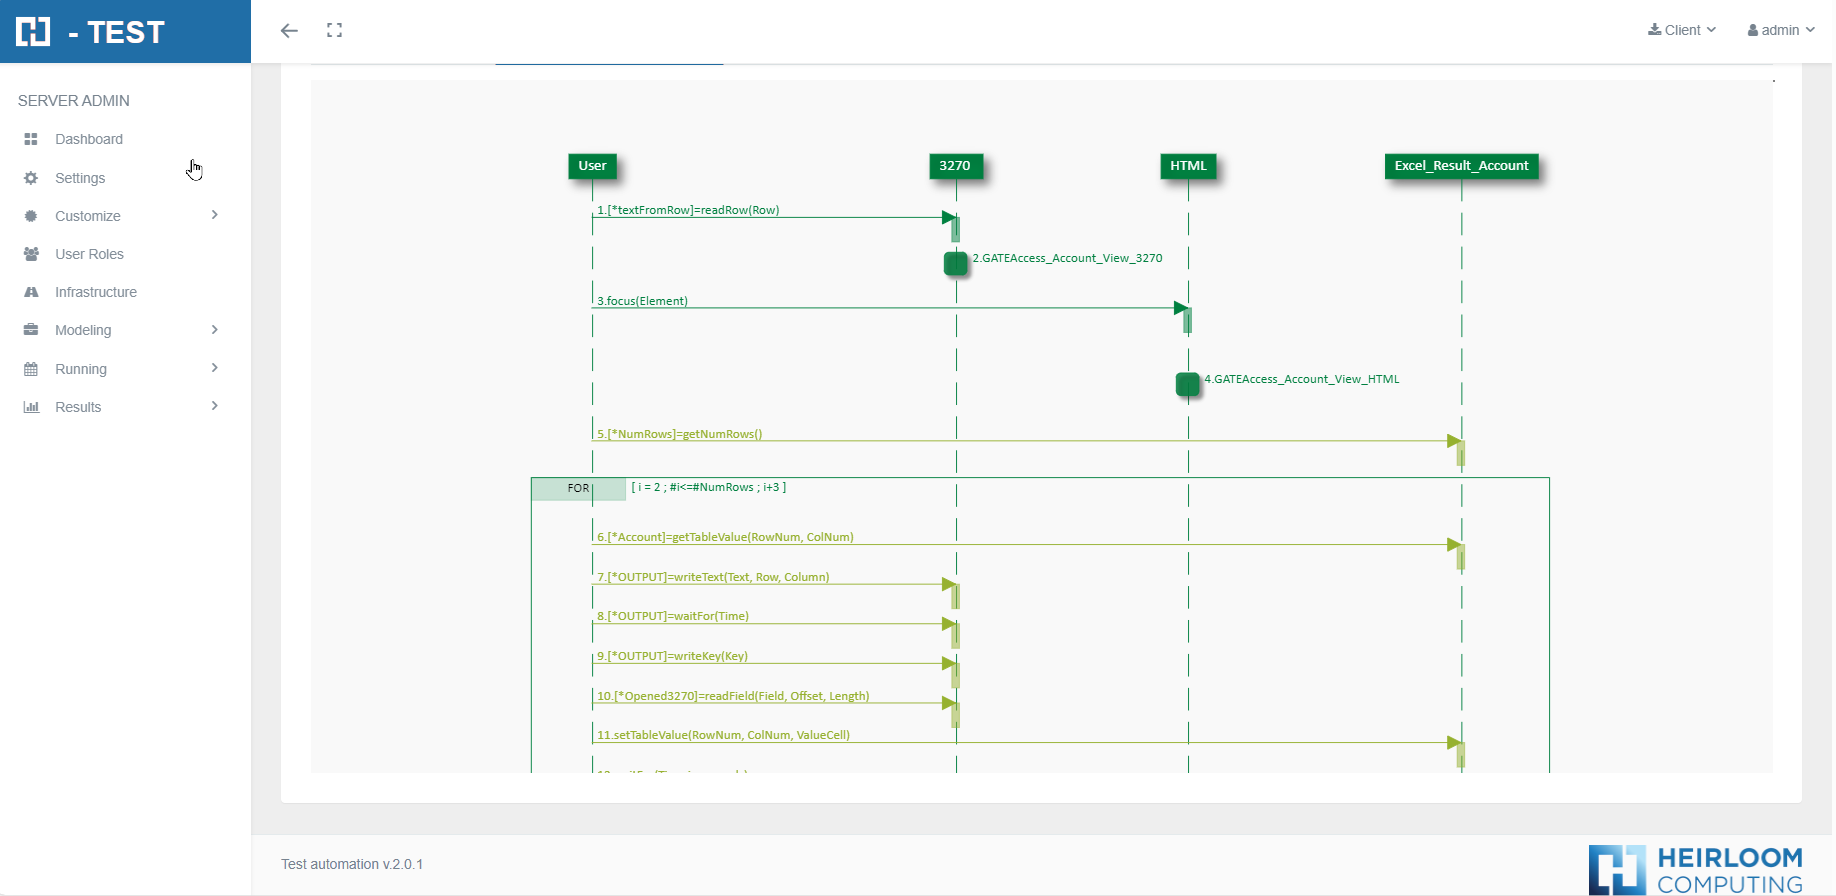Screen dimensions: 1836x896
Task: Expand the Results submenu chevron
Action: tap(214, 406)
